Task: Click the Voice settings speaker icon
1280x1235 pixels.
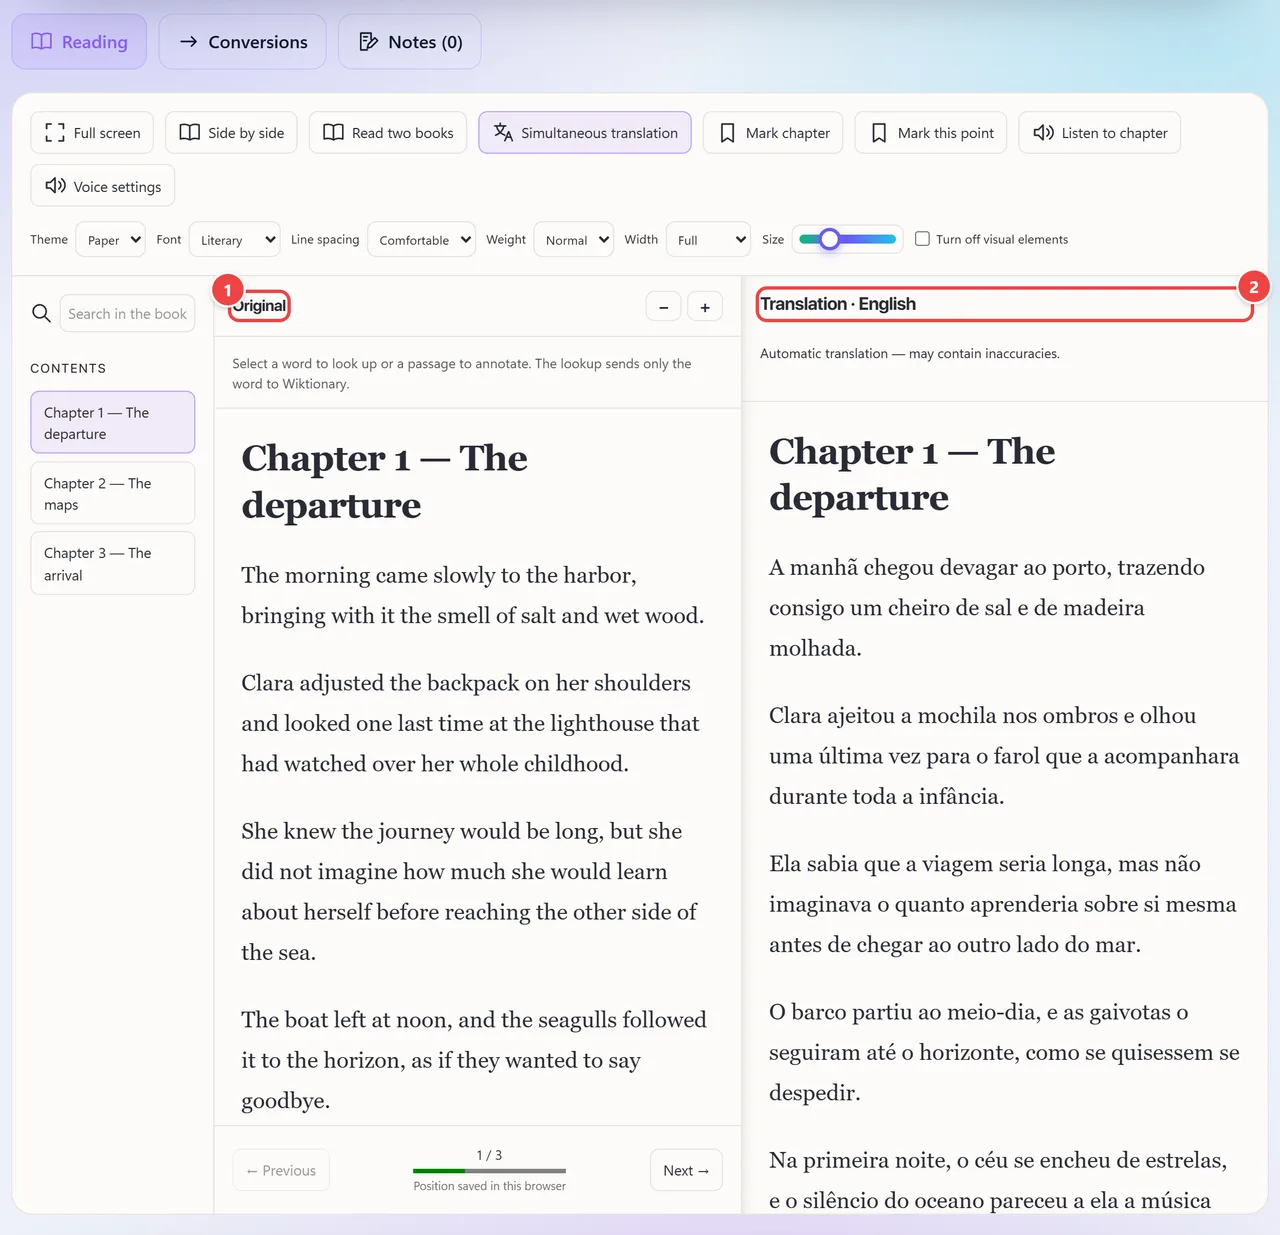Action: click(55, 186)
